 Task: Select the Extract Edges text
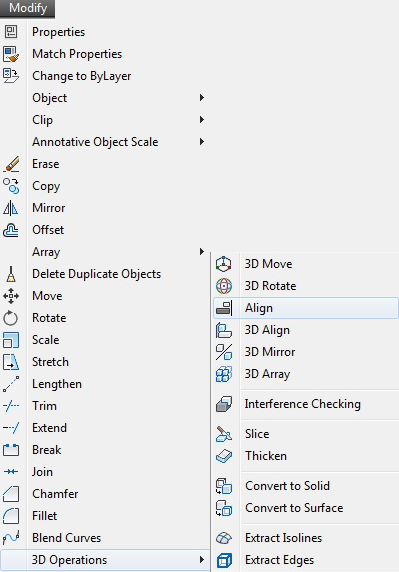pos(279,560)
